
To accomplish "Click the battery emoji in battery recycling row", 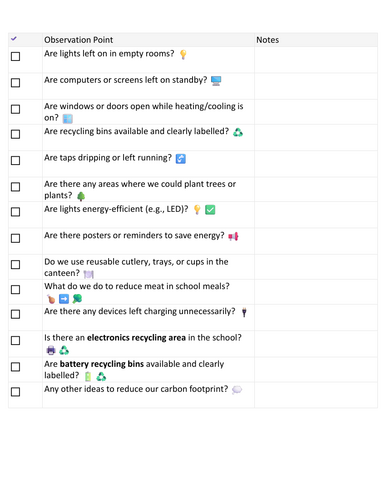I will tap(88, 377).
